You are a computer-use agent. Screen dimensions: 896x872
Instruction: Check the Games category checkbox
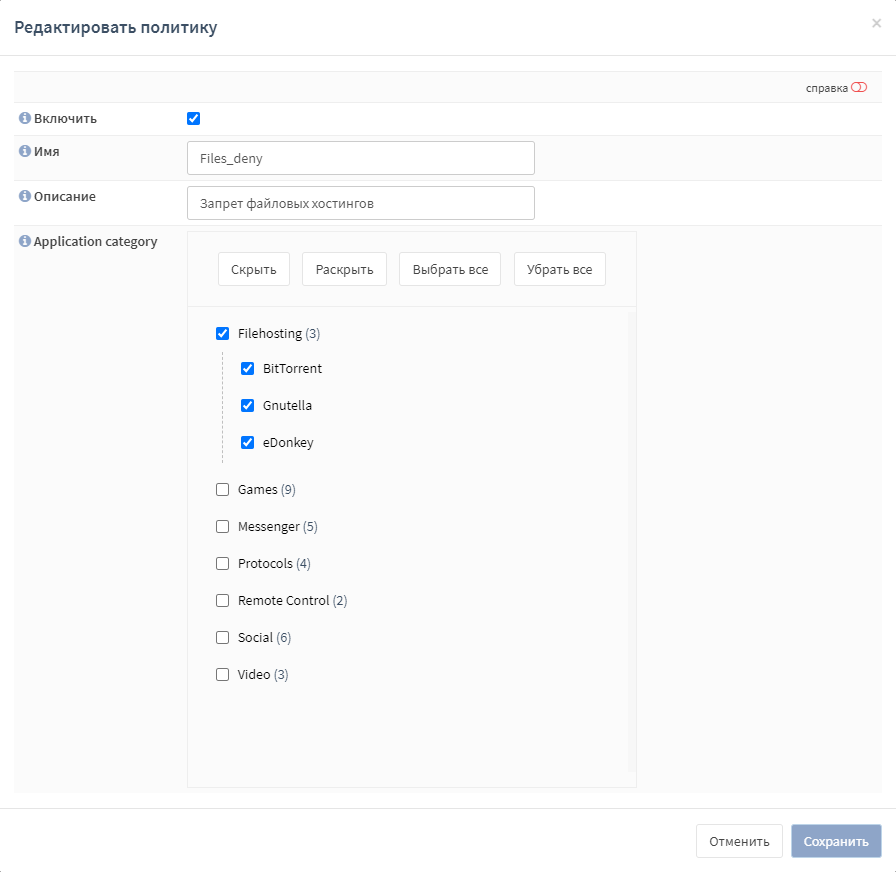[x=222, y=490]
